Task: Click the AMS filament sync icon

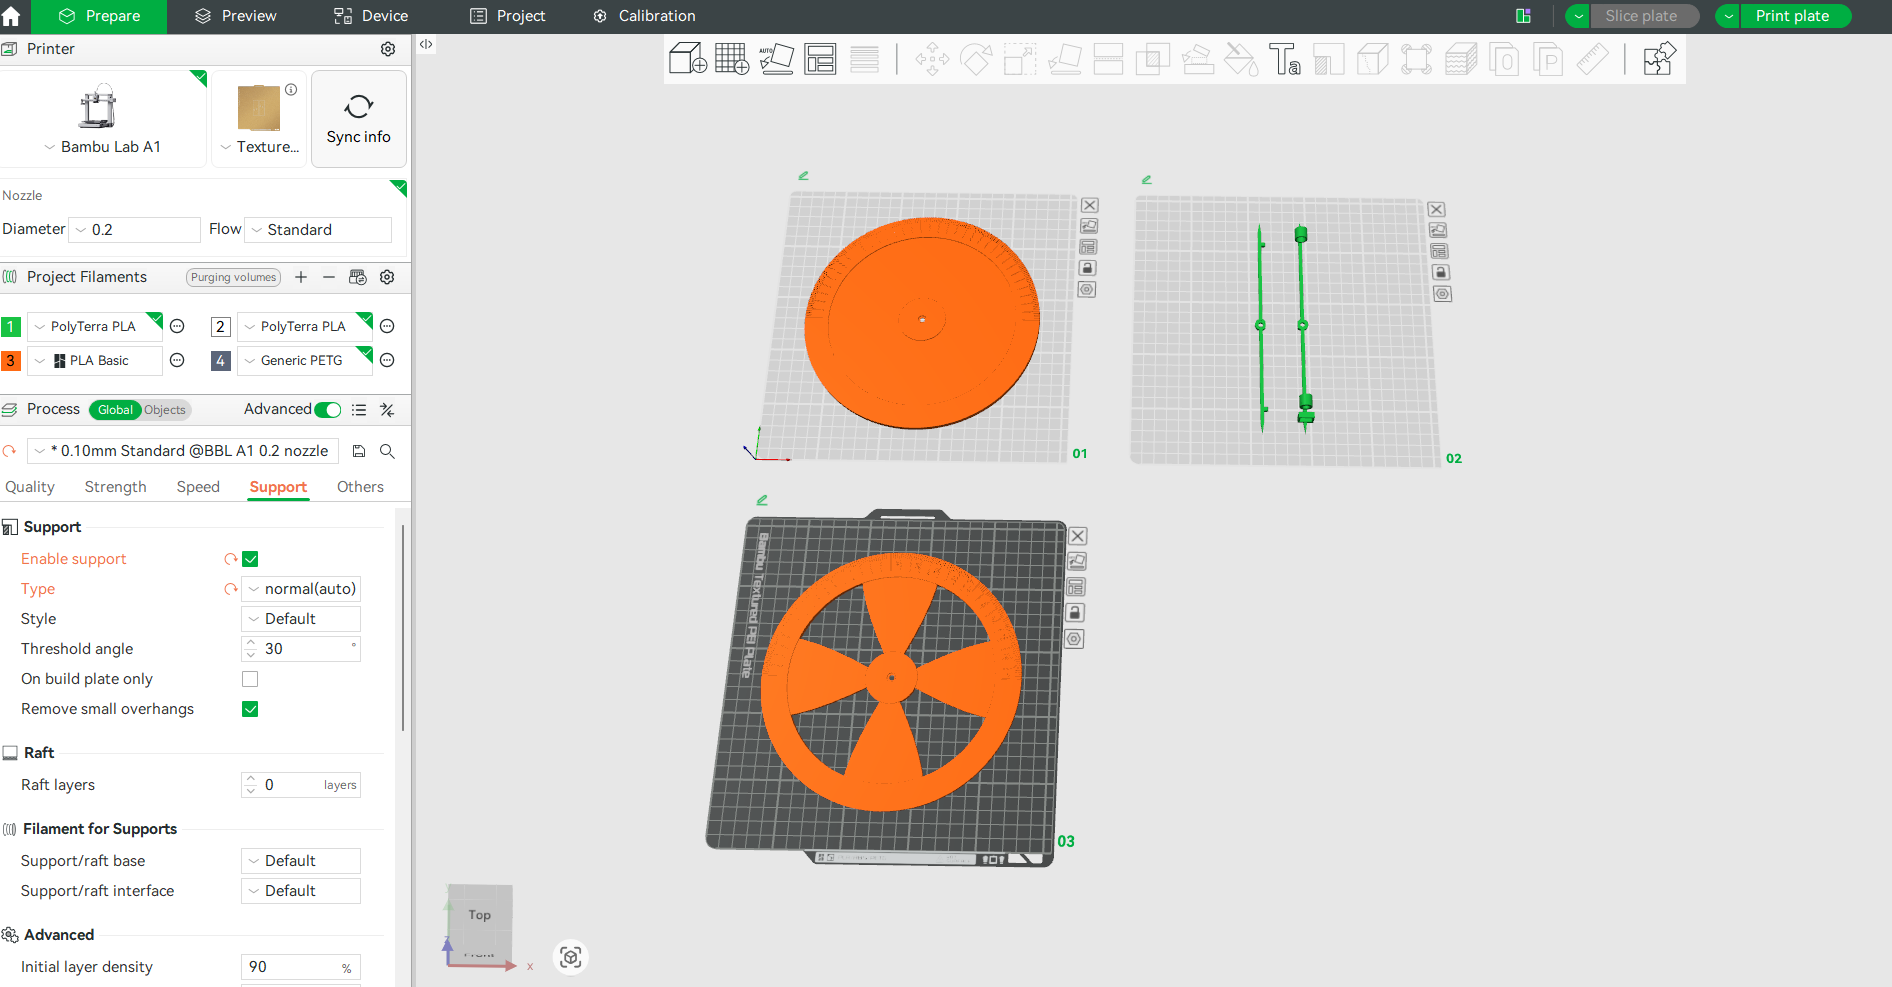Action: [358, 277]
